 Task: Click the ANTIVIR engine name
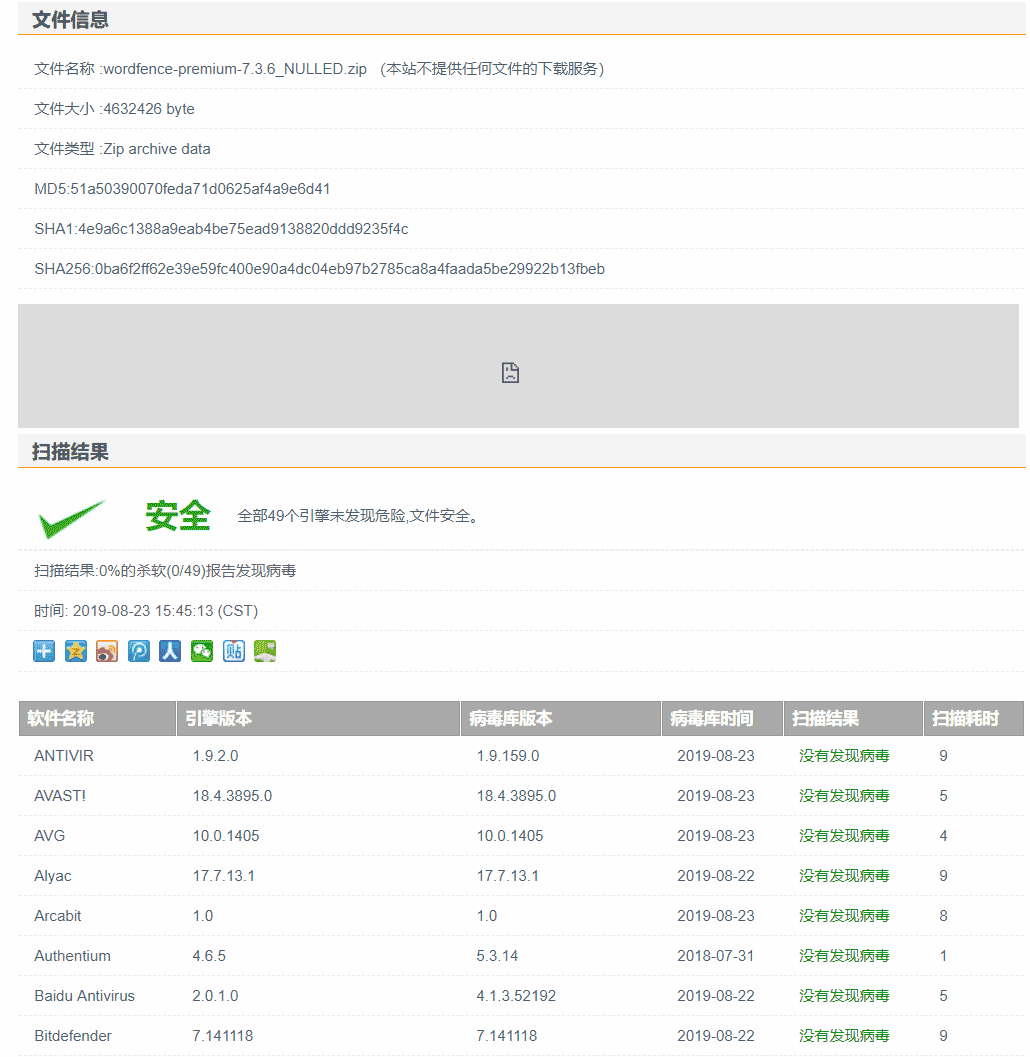tap(64, 756)
